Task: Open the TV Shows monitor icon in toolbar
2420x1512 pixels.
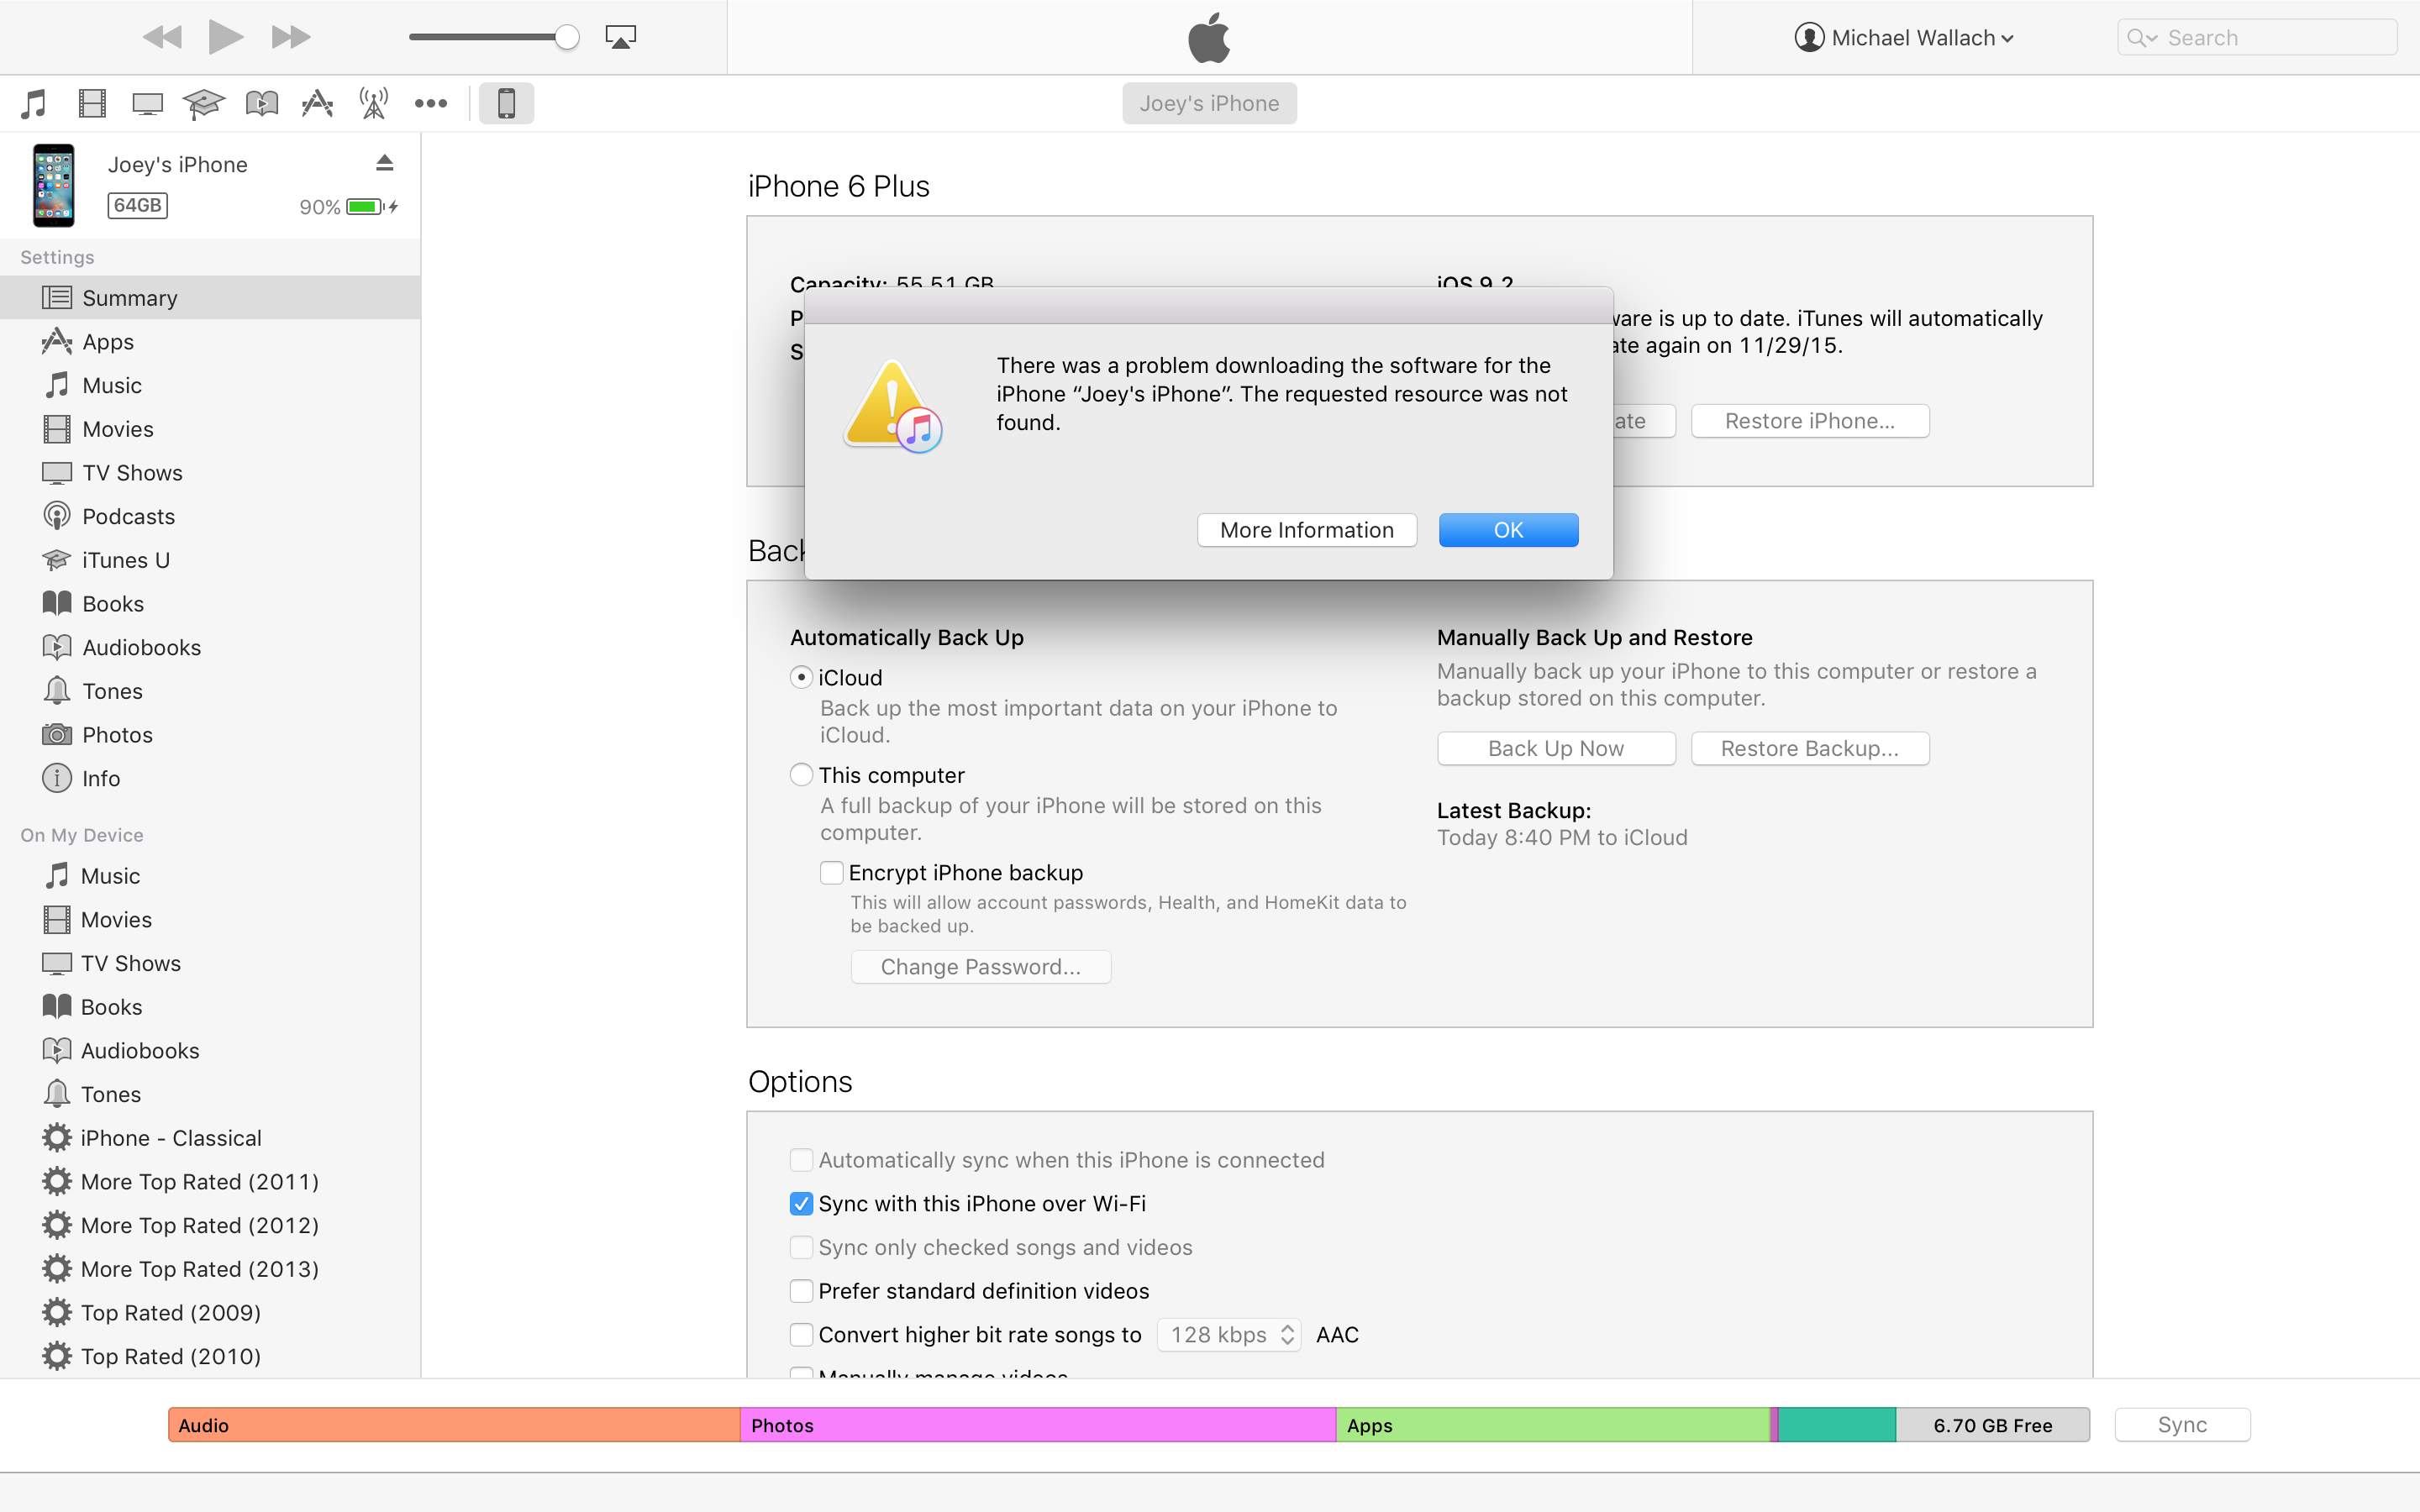Action: click(147, 103)
